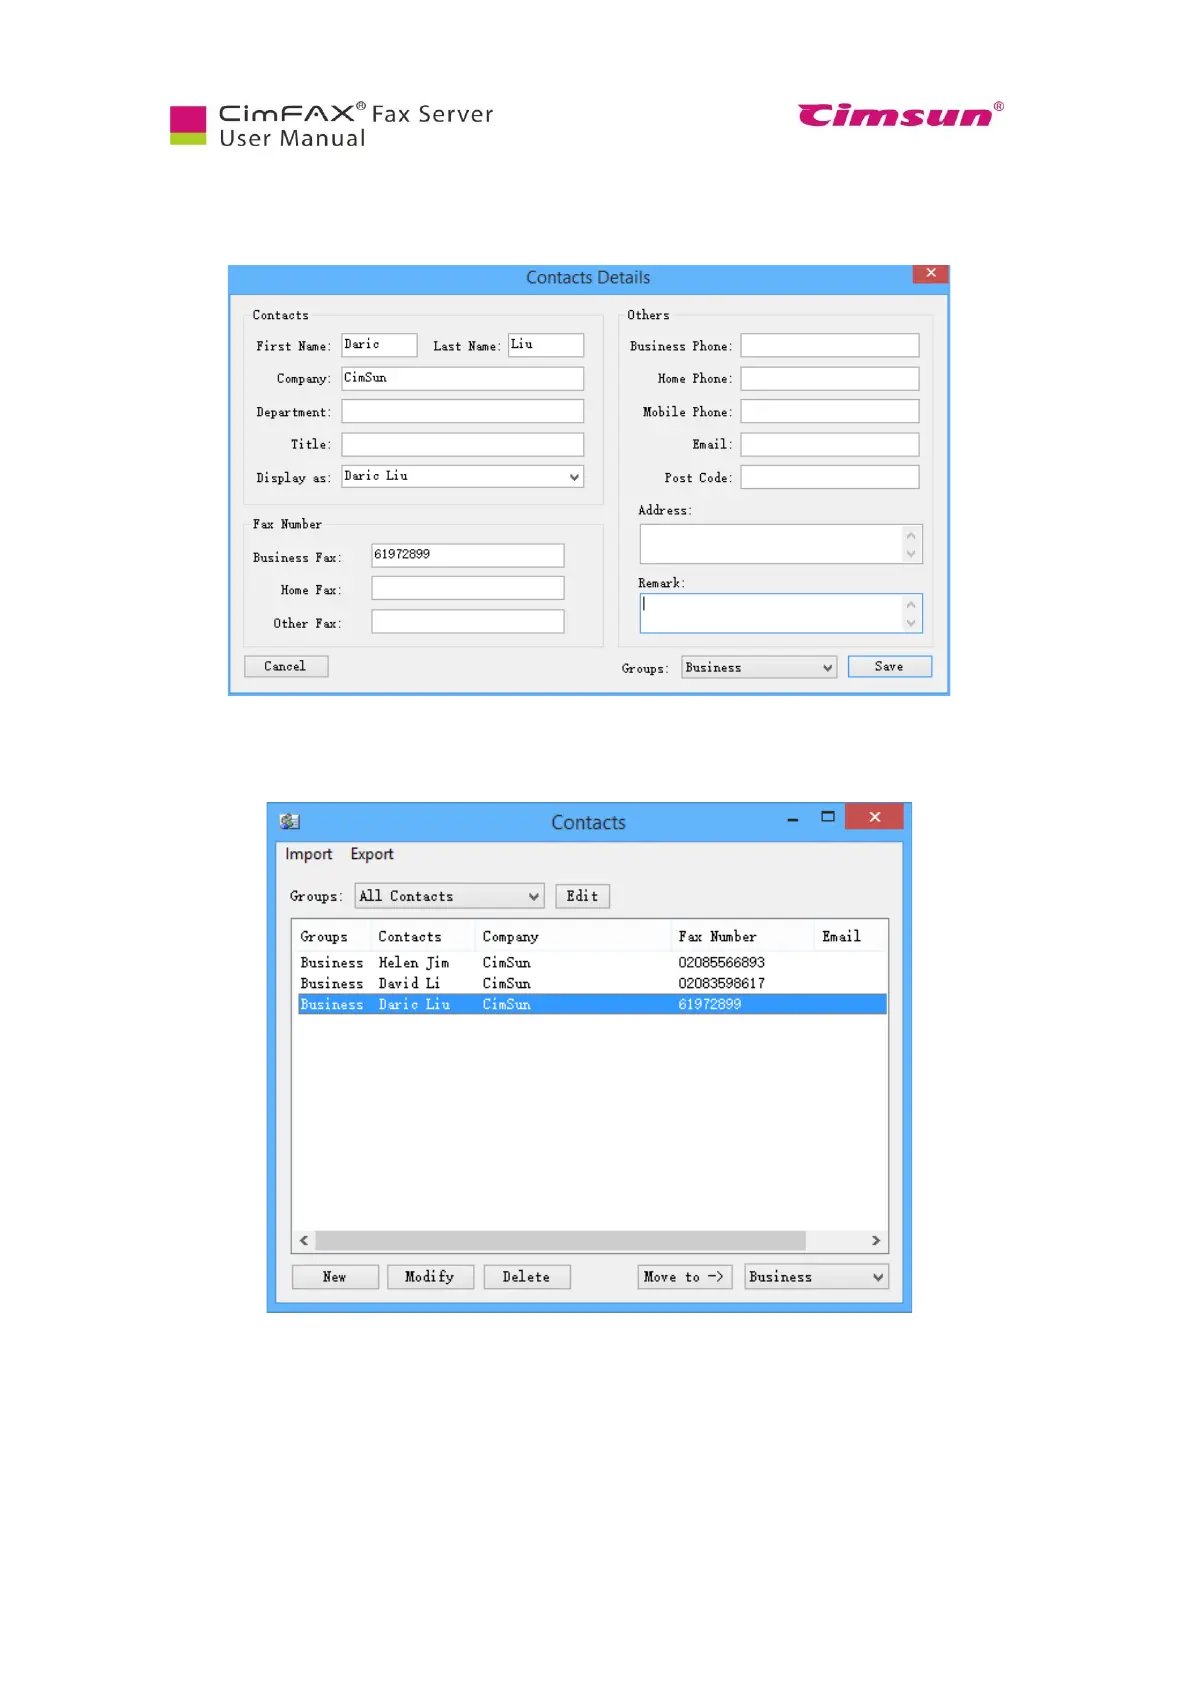Image resolution: width=1191 pixels, height=1684 pixels.
Task: Click the New contact button
Action: point(335,1277)
